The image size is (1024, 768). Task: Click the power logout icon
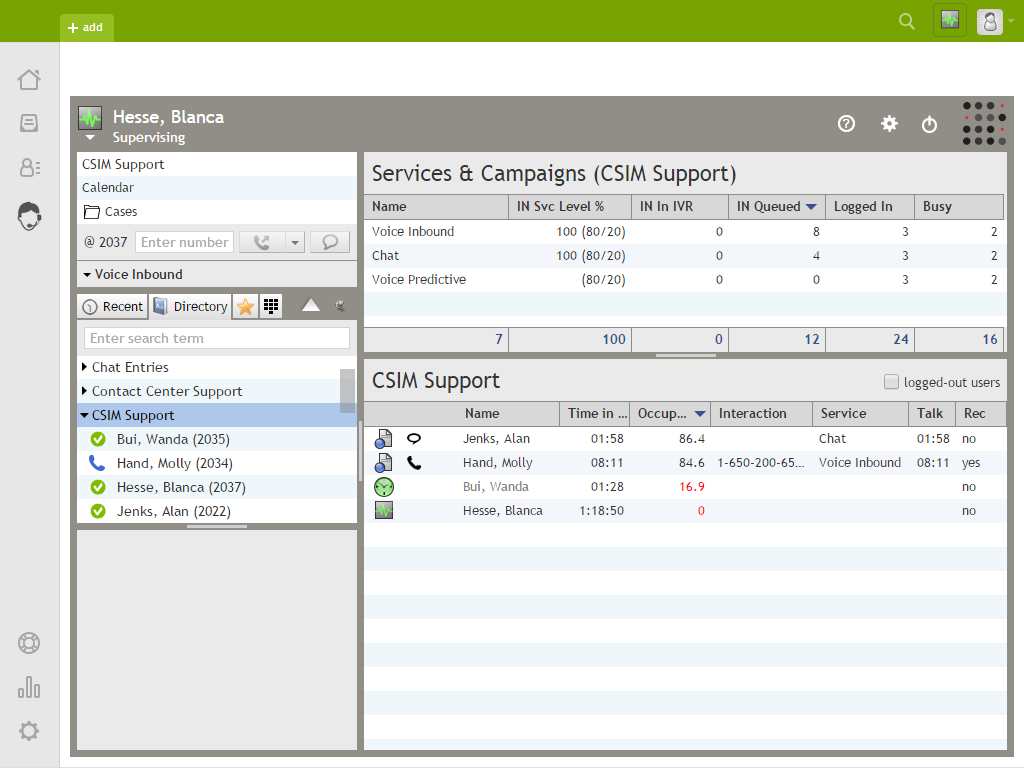click(929, 125)
